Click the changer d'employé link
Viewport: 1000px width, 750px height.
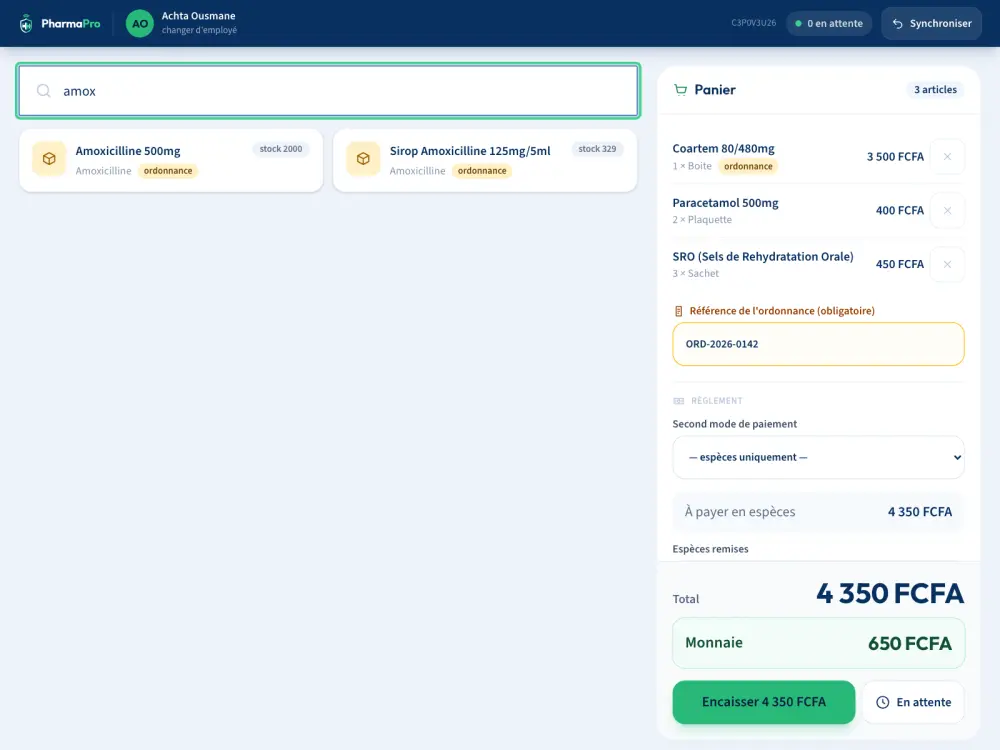pos(199,30)
